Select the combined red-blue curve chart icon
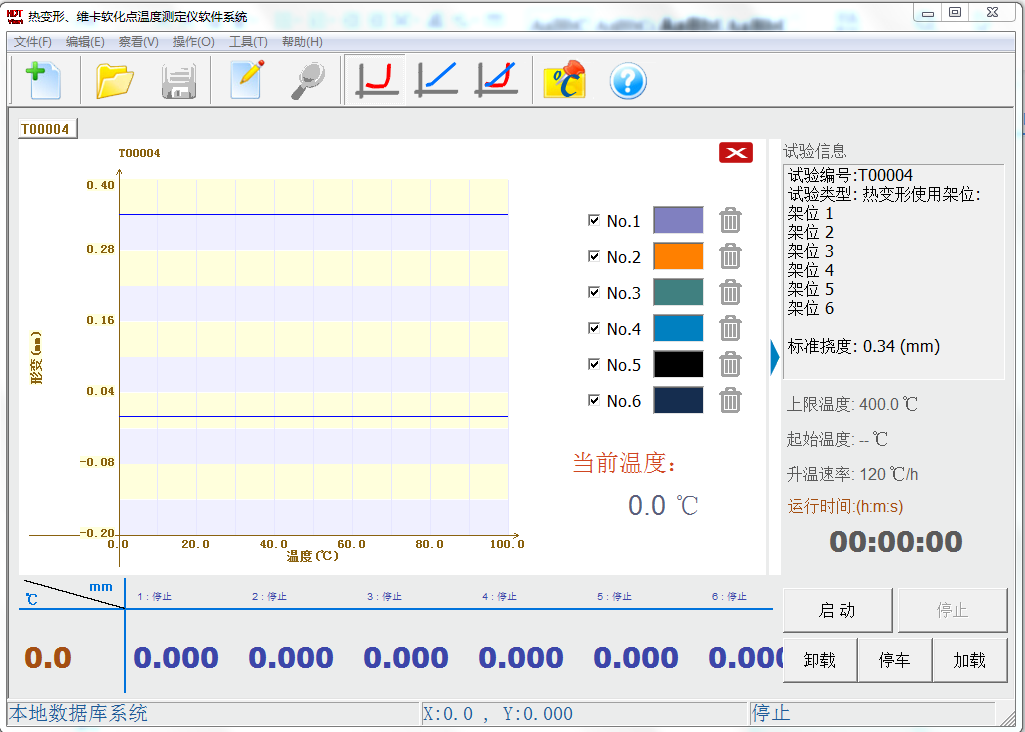Screen dimensions: 1025x732 497,80
